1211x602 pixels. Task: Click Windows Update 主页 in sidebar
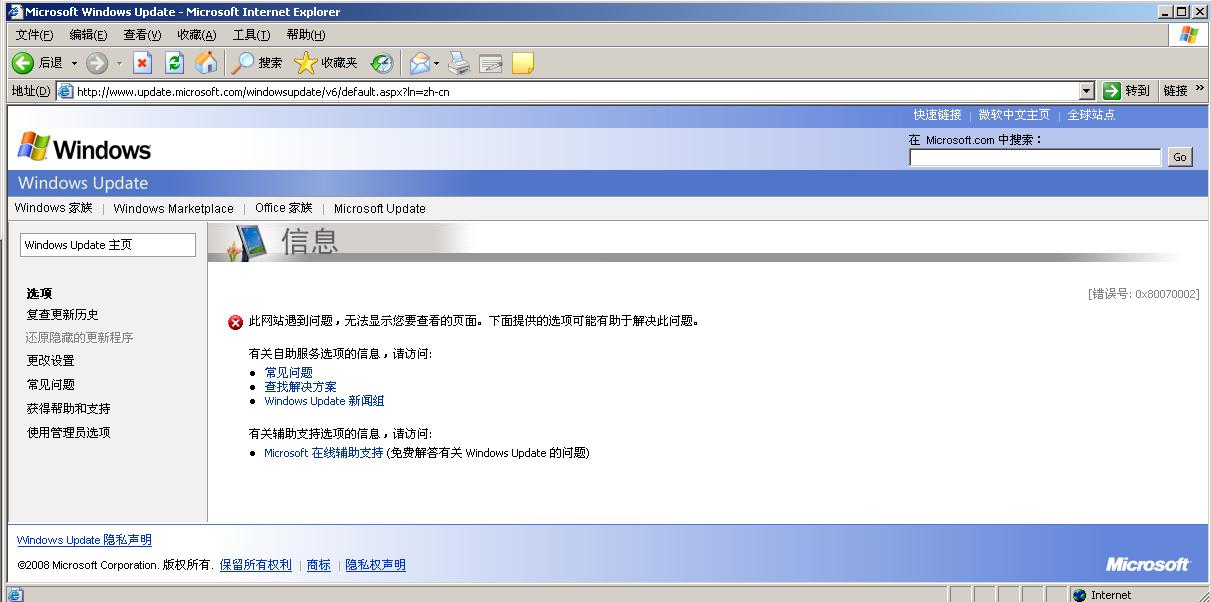pyautogui.click(x=108, y=245)
